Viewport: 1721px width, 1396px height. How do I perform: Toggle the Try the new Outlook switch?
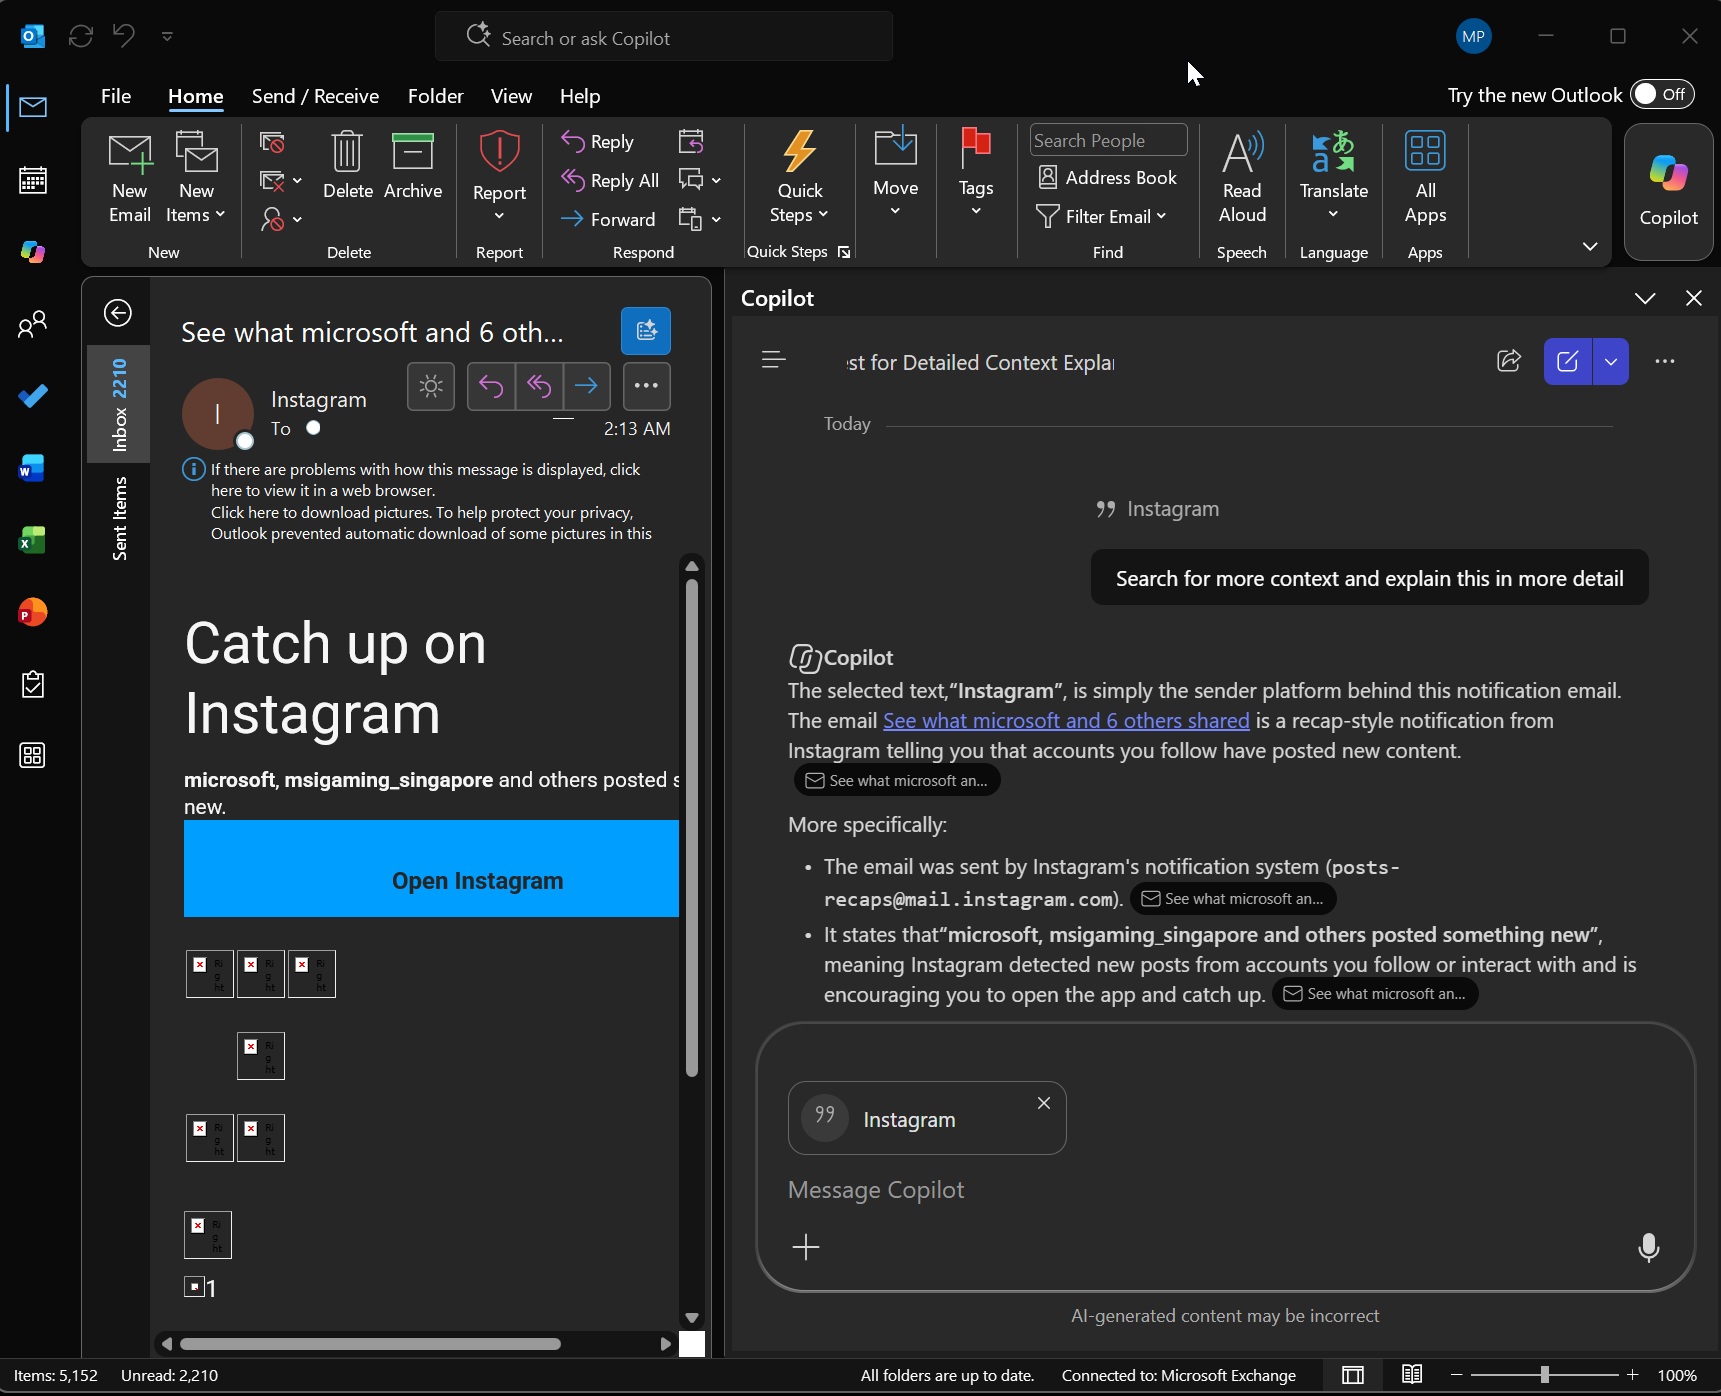1663,95
